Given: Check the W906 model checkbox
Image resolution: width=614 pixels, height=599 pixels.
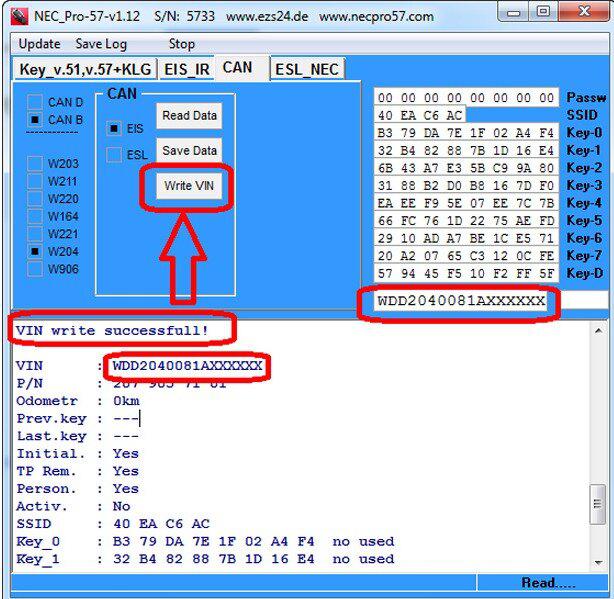Looking at the screenshot, I should 35,269.
